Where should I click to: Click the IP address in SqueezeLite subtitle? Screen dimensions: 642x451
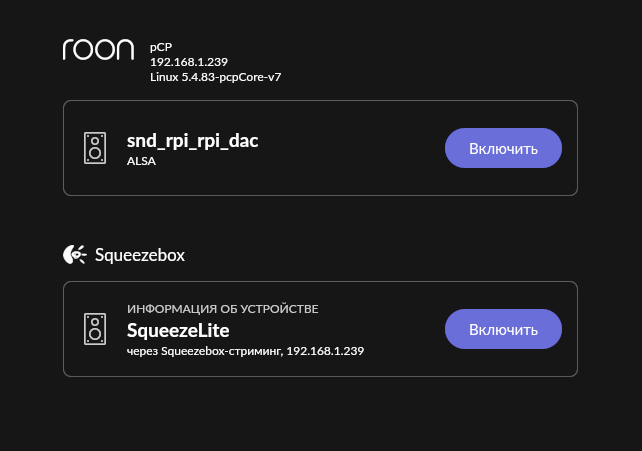click(328, 351)
